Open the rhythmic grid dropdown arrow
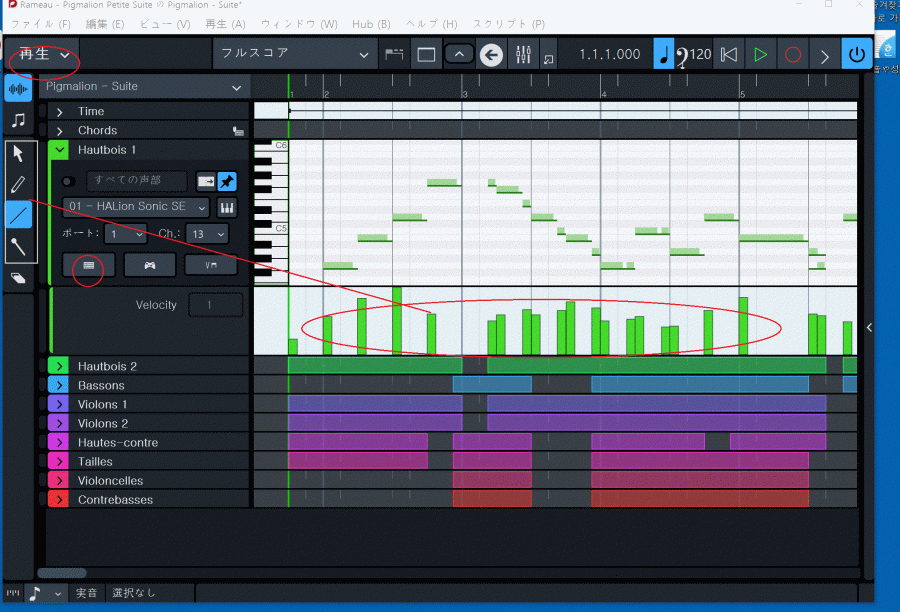This screenshot has height=612, width=900. coord(57,594)
